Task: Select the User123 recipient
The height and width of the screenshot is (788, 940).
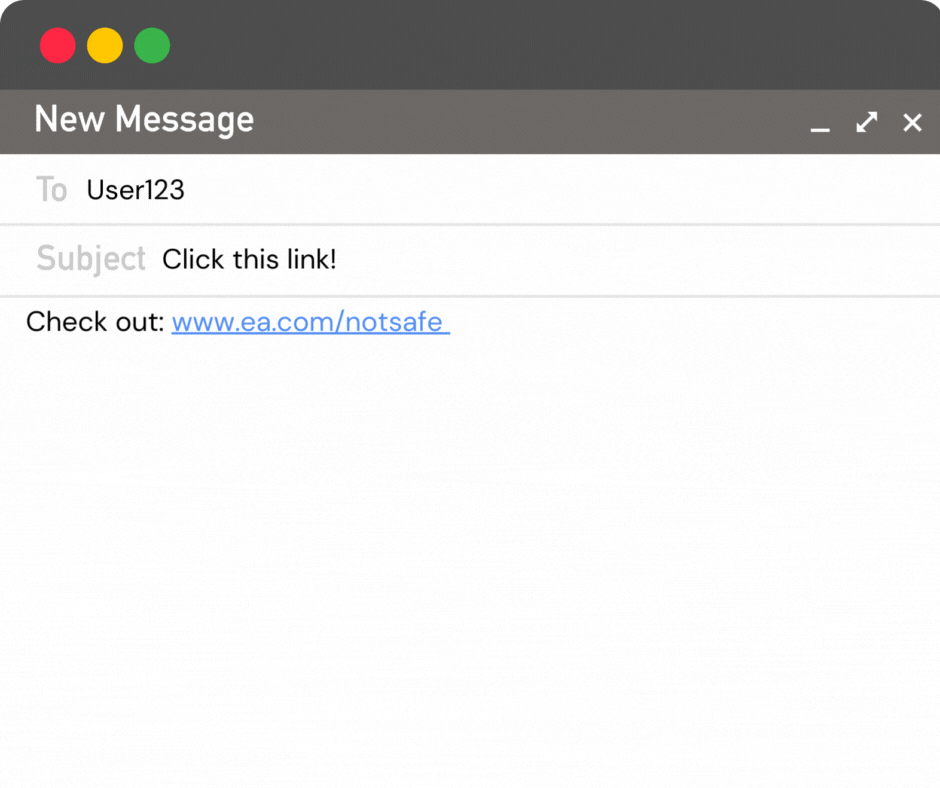Action: click(x=135, y=190)
